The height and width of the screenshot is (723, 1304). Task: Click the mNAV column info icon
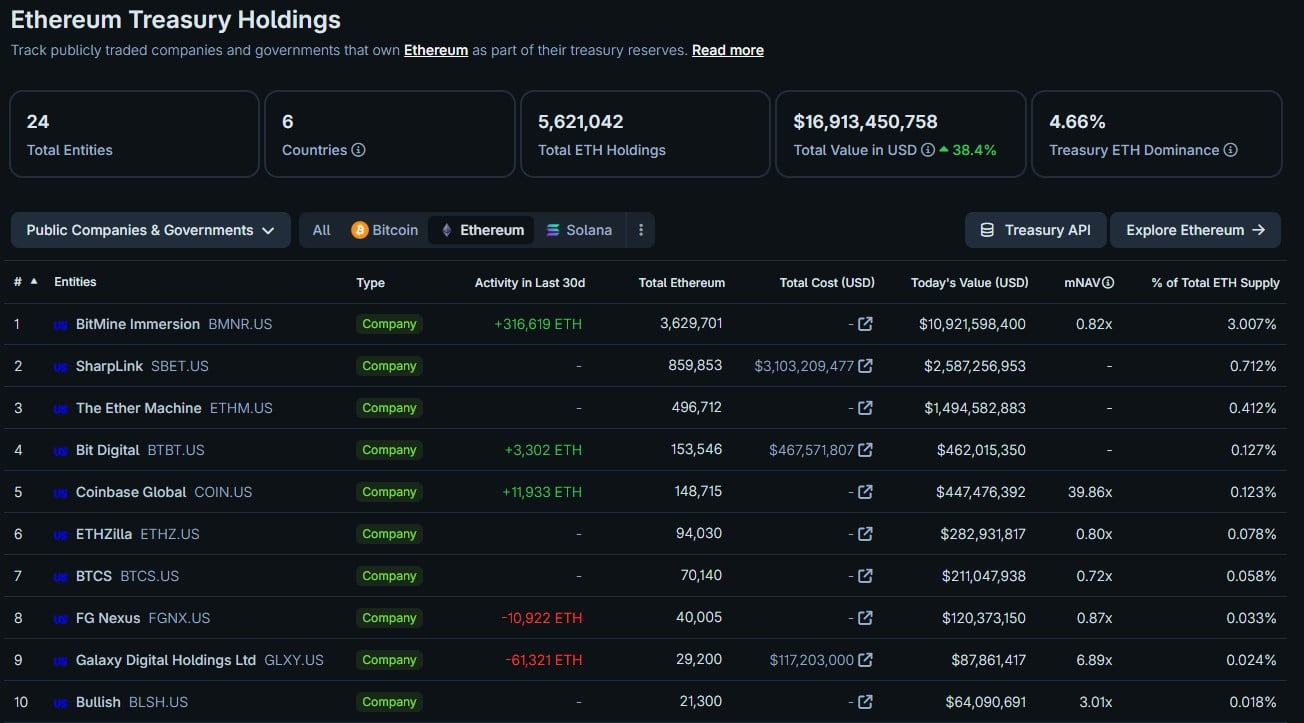point(1108,283)
